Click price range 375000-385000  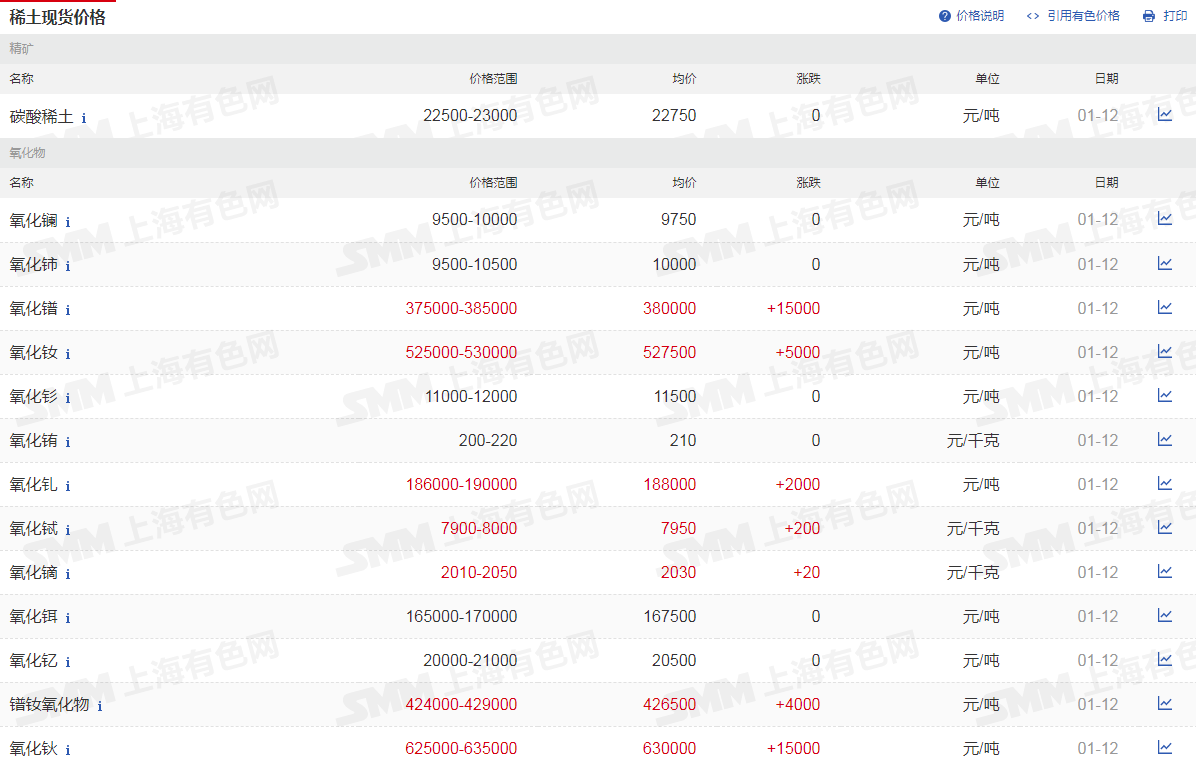tap(461, 308)
